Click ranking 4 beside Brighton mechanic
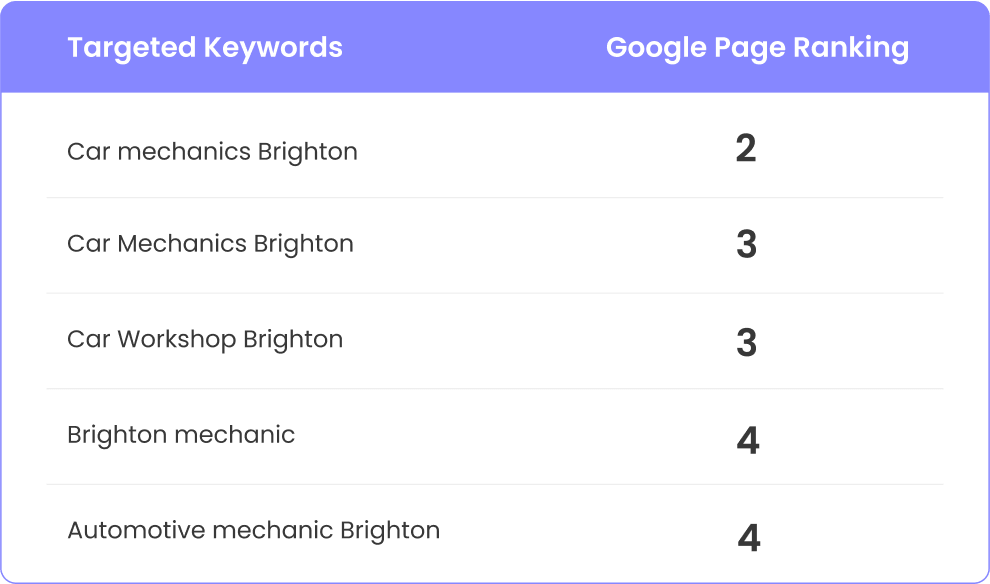Screen dimensions: 990x584 [748, 440]
